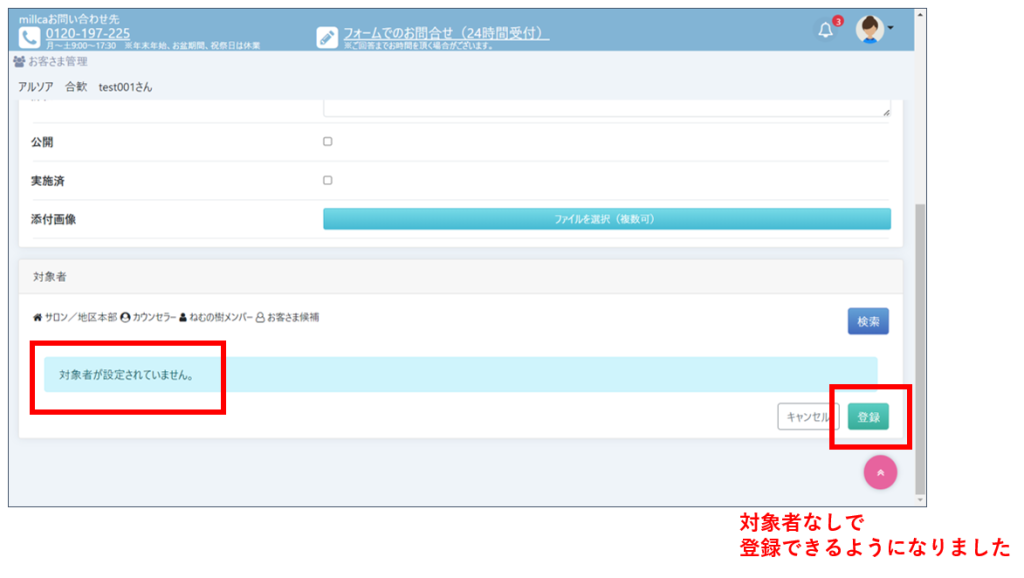1024x578 pixels.
Task: Click the キャンセル button
Action: [x=807, y=417]
